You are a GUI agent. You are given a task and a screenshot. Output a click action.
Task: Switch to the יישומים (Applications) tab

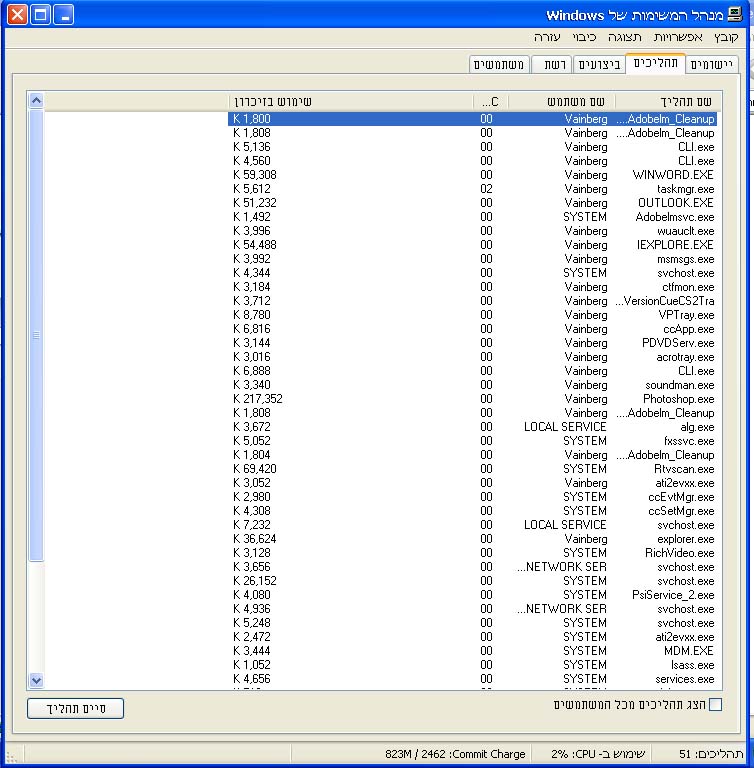(x=711, y=64)
